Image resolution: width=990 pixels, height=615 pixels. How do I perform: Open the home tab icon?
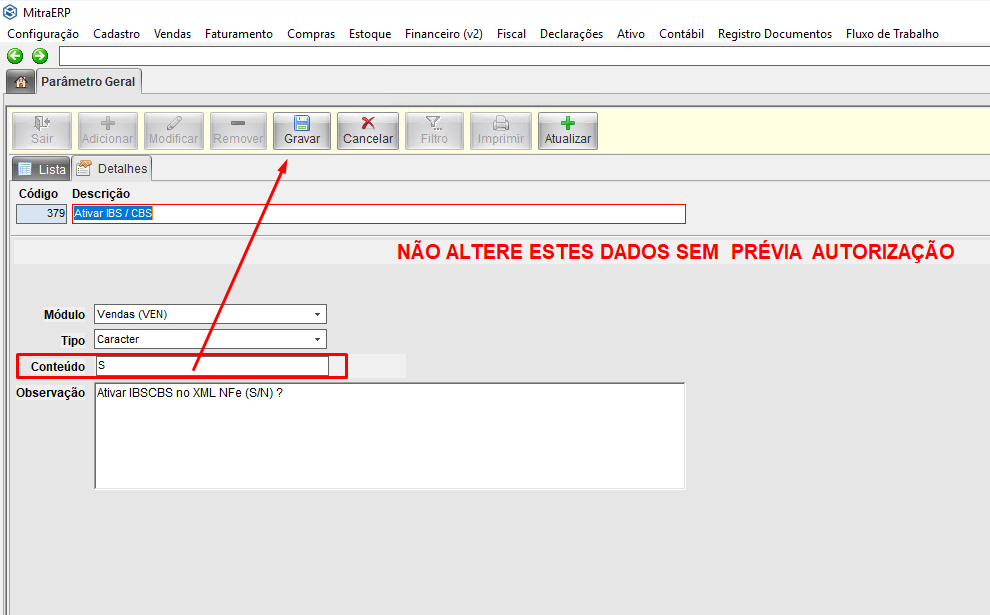click(19, 81)
